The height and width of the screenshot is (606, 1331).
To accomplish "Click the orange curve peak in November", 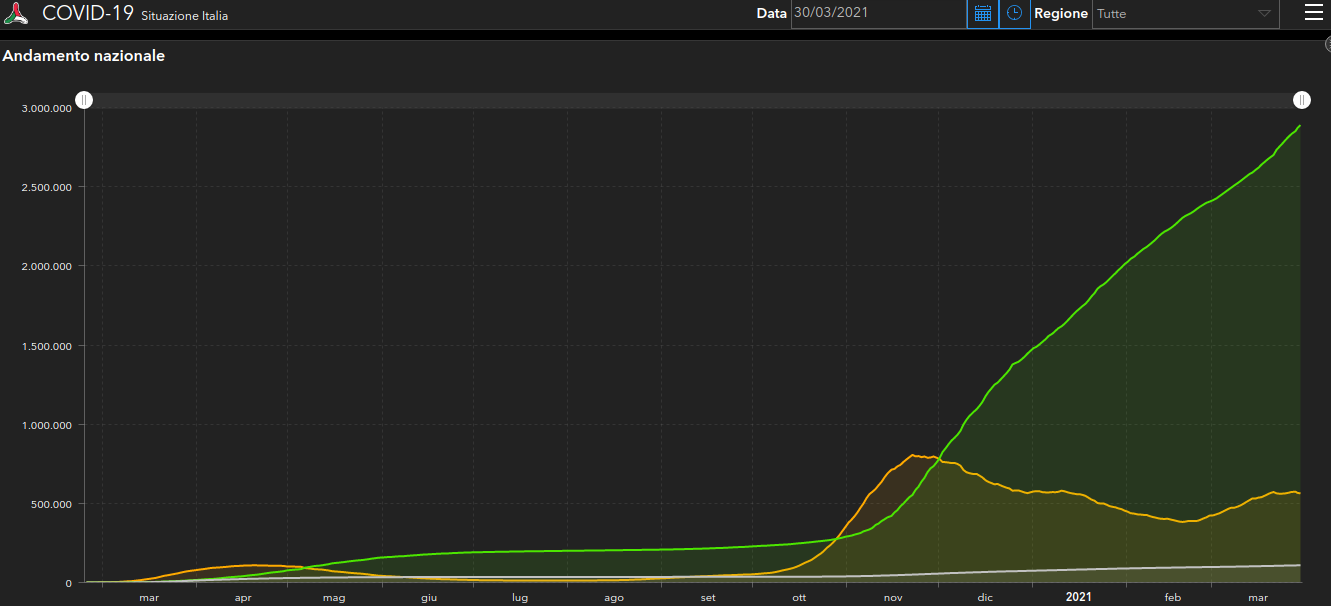I will [x=912, y=455].
